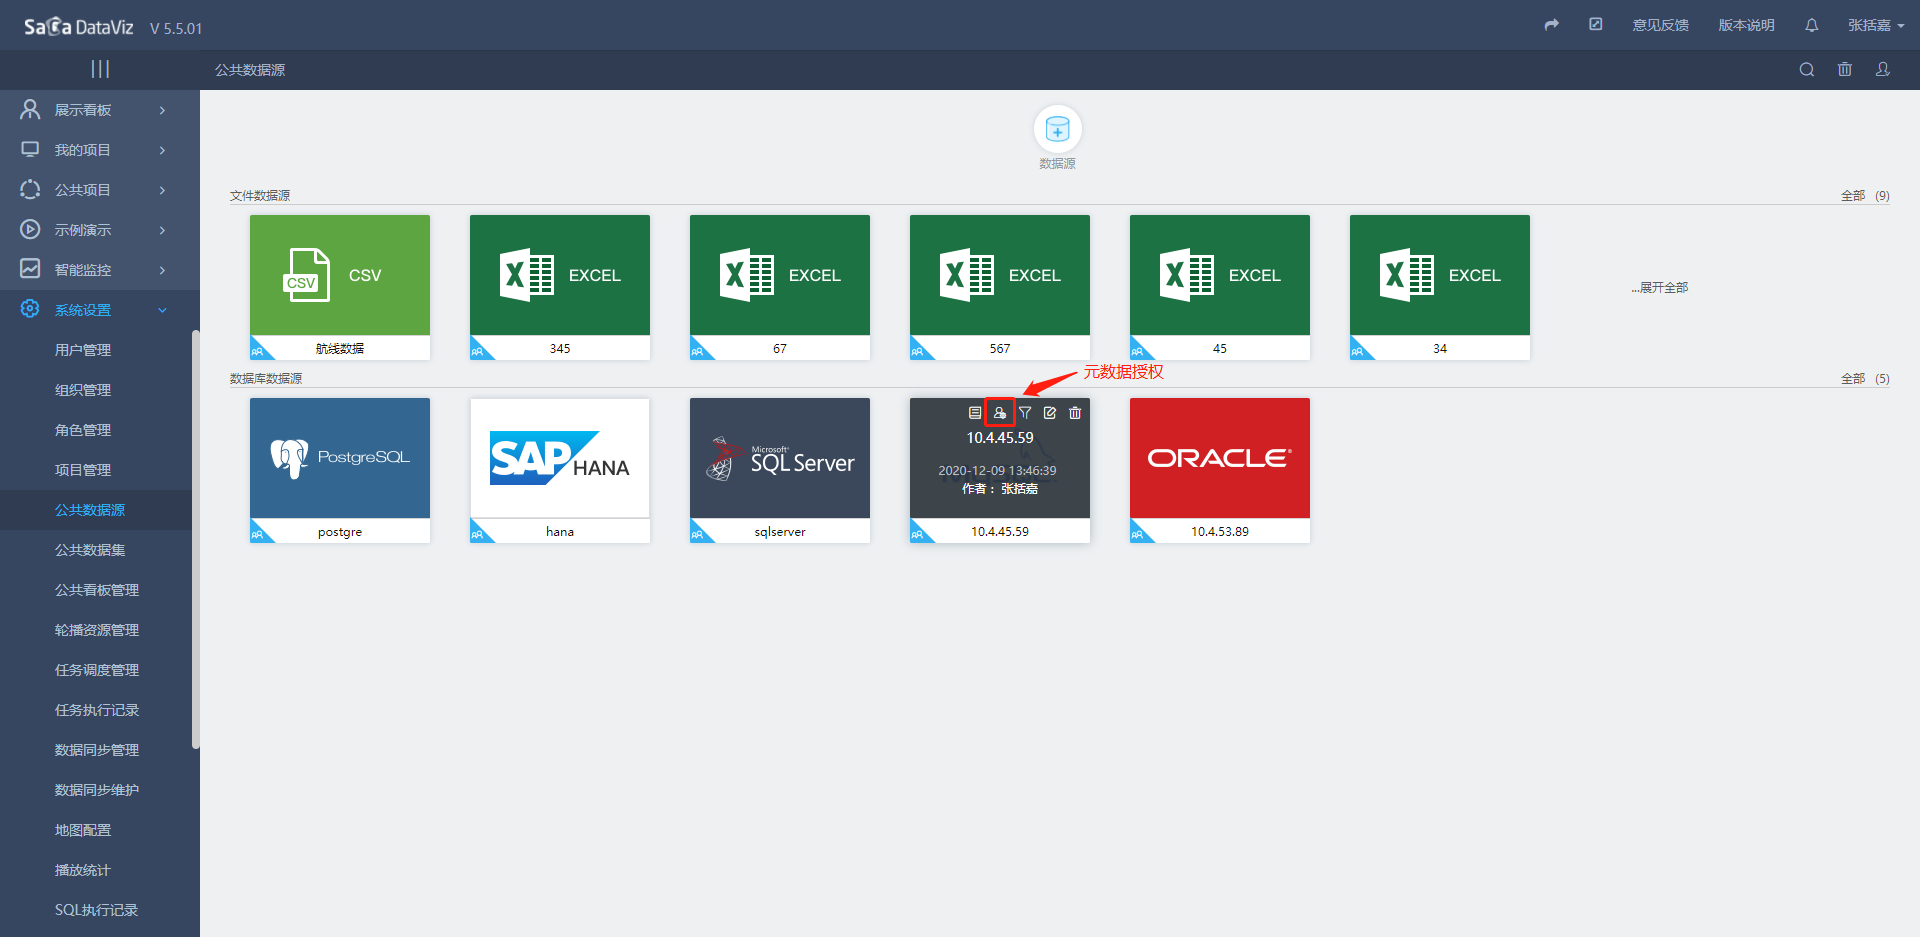Open 地图配置 in the sidebar
The height and width of the screenshot is (937, 1920).
coord(83,830)
